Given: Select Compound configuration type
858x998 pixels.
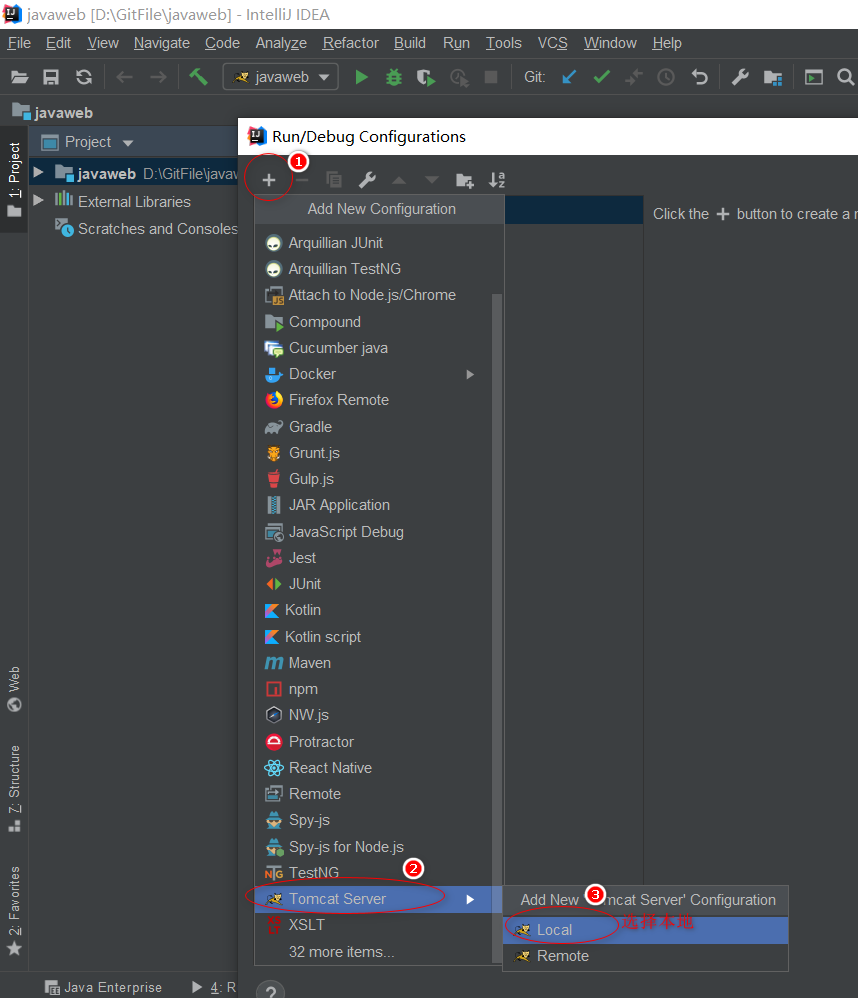Looking at the screenshot, I should coord(373,322).
